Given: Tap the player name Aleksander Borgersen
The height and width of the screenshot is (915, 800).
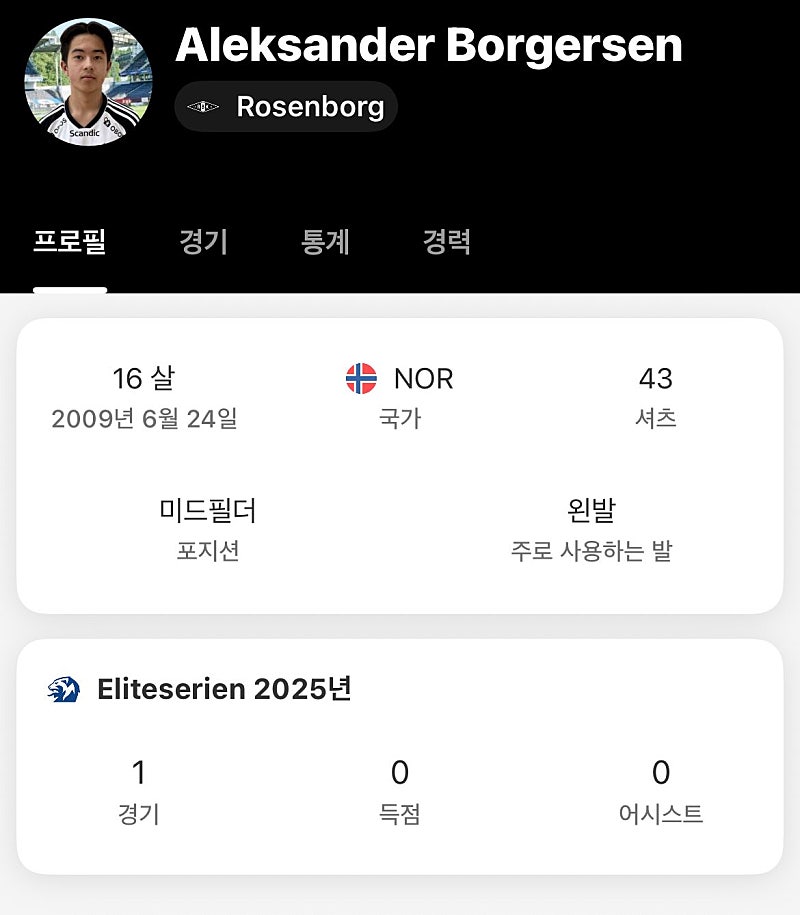Looking at the screenshot, I should pos(429,44).
